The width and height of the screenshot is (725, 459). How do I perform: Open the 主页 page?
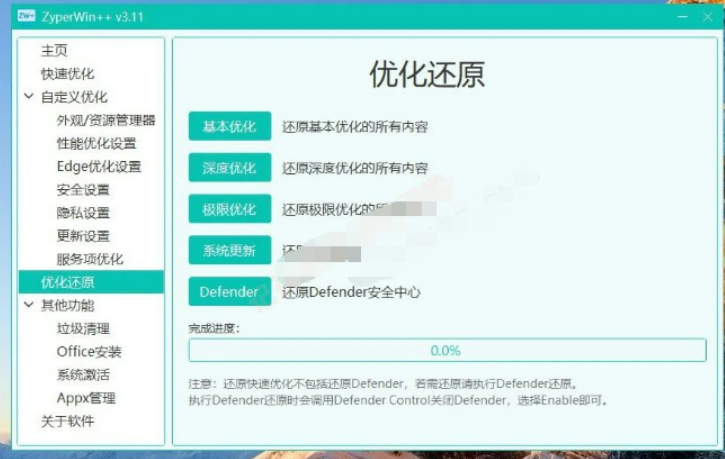coord(54,51)
